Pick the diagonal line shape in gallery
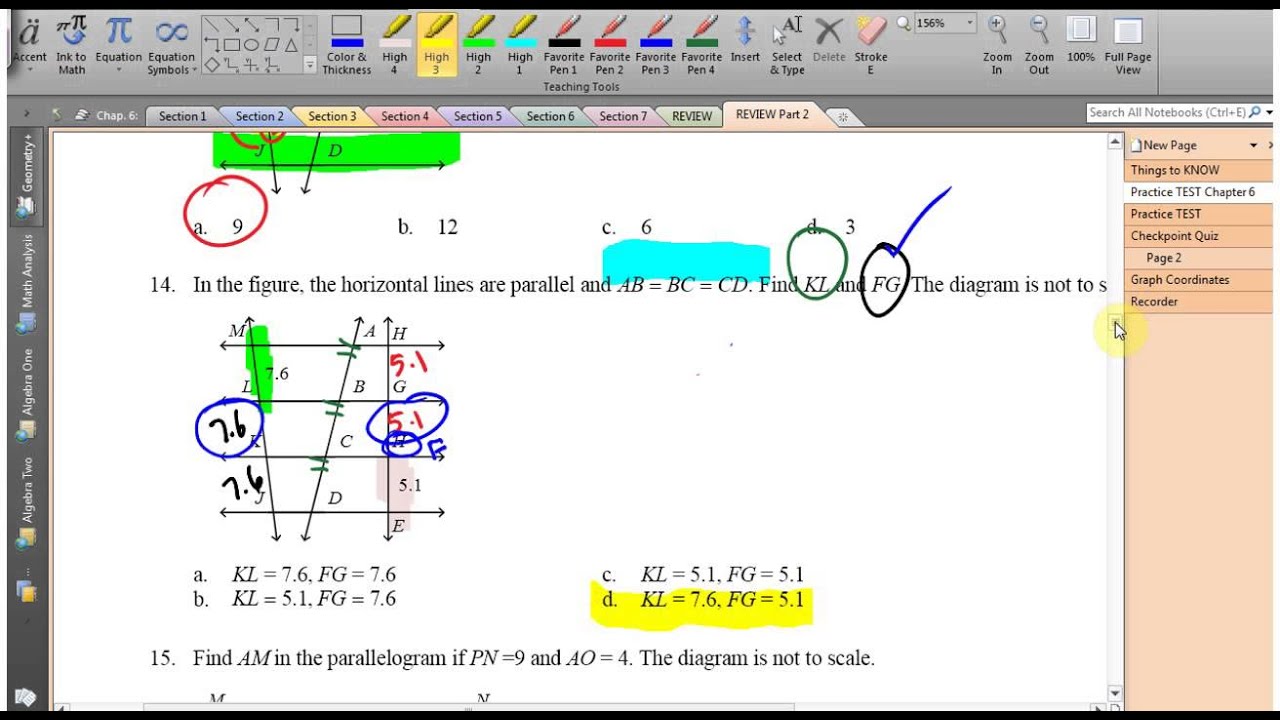The height and width of the screenshot is (720, 1280). pos(212,24)
